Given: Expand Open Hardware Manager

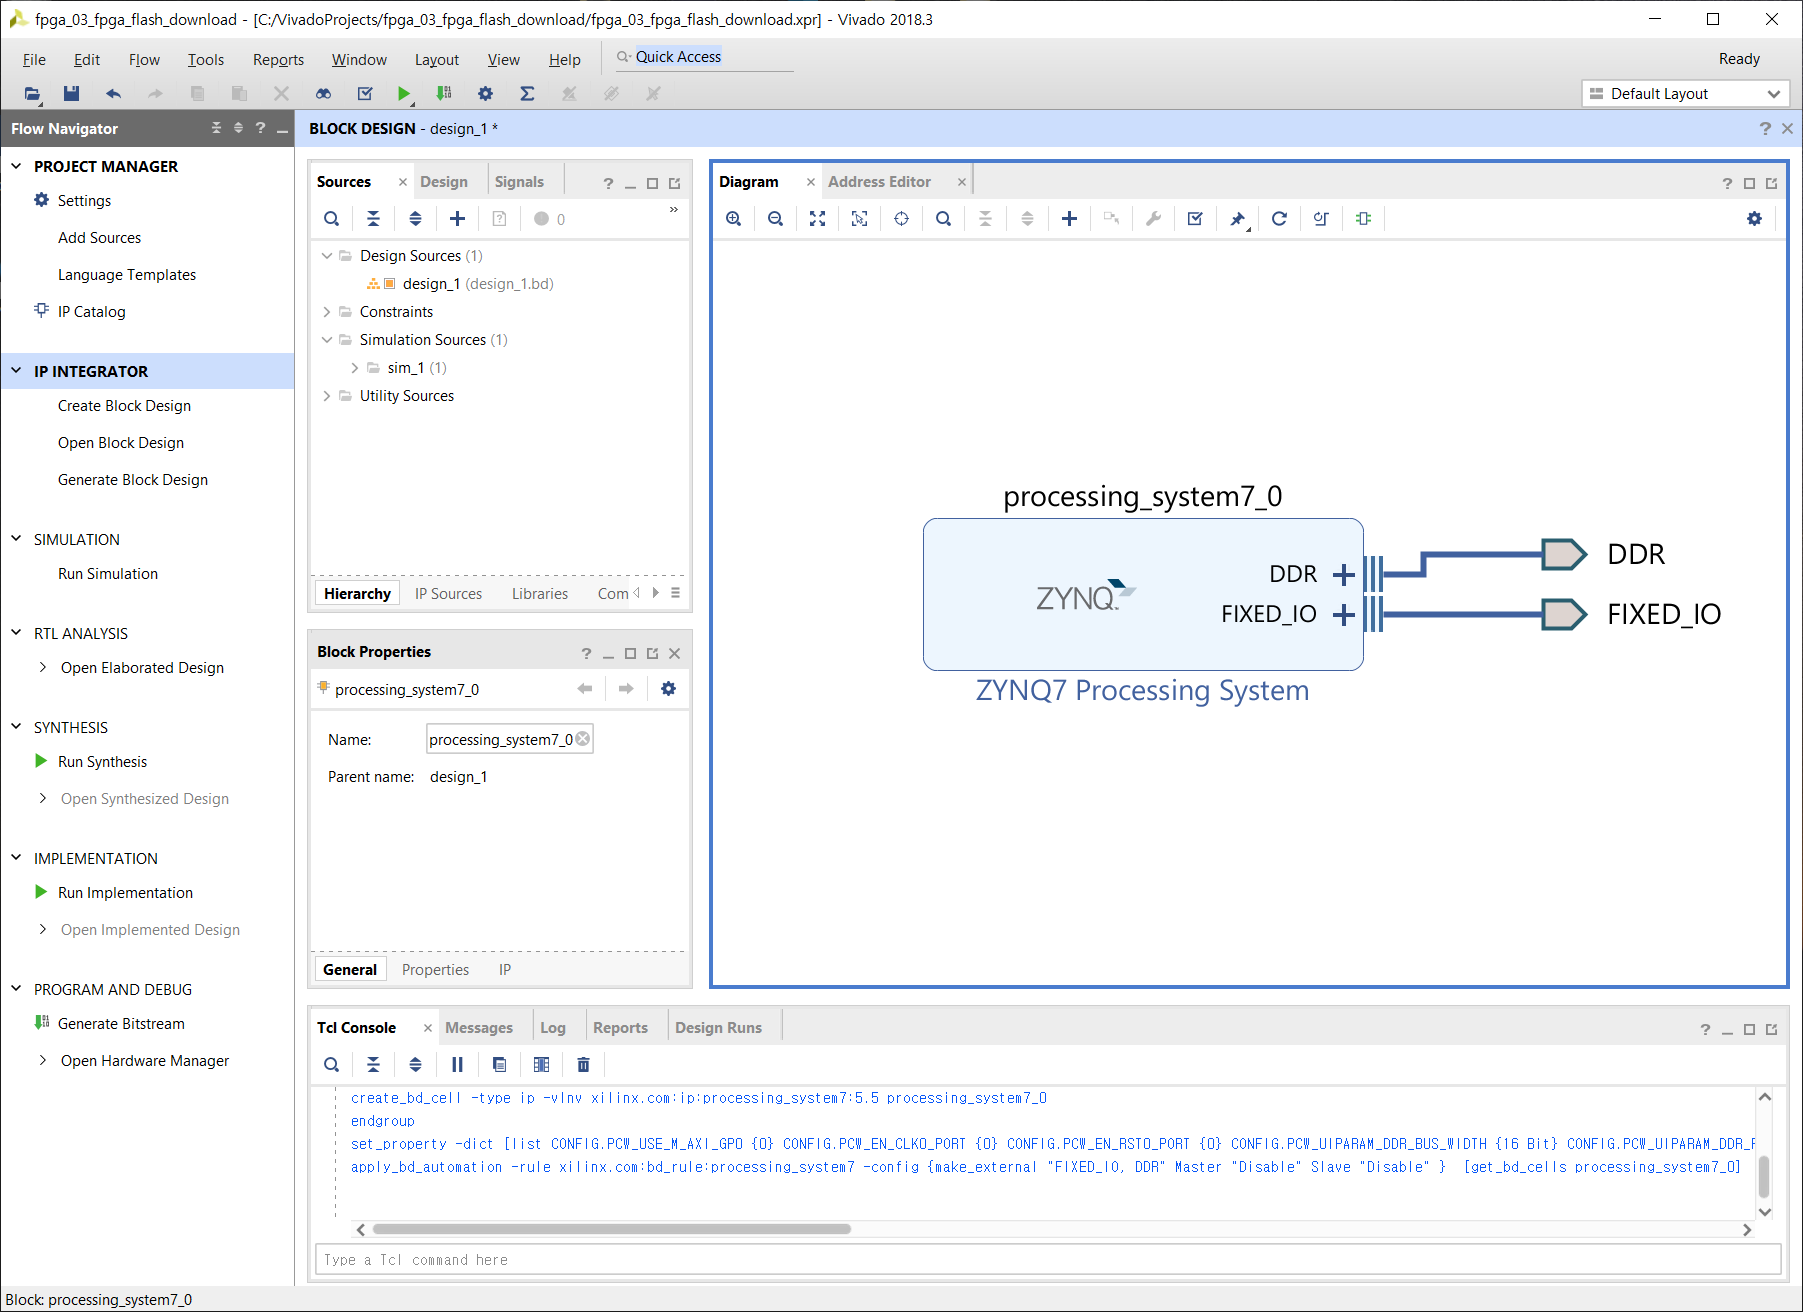Looking at the screenshot, I should pyautogui.click(x=42, y=1060).
